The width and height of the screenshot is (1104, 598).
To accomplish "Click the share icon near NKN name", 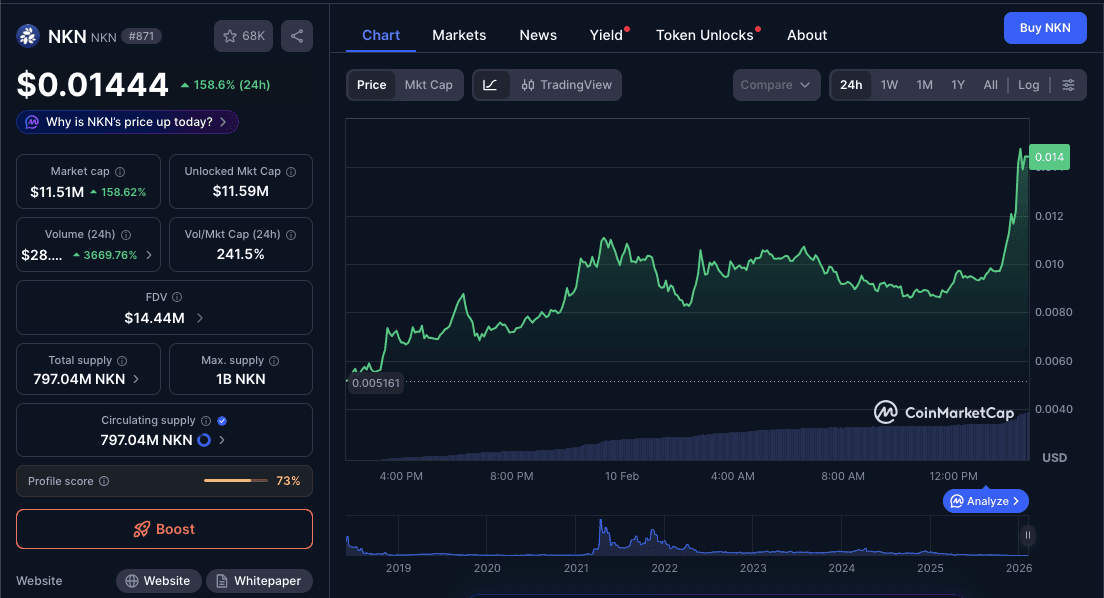I will point(297,35).
